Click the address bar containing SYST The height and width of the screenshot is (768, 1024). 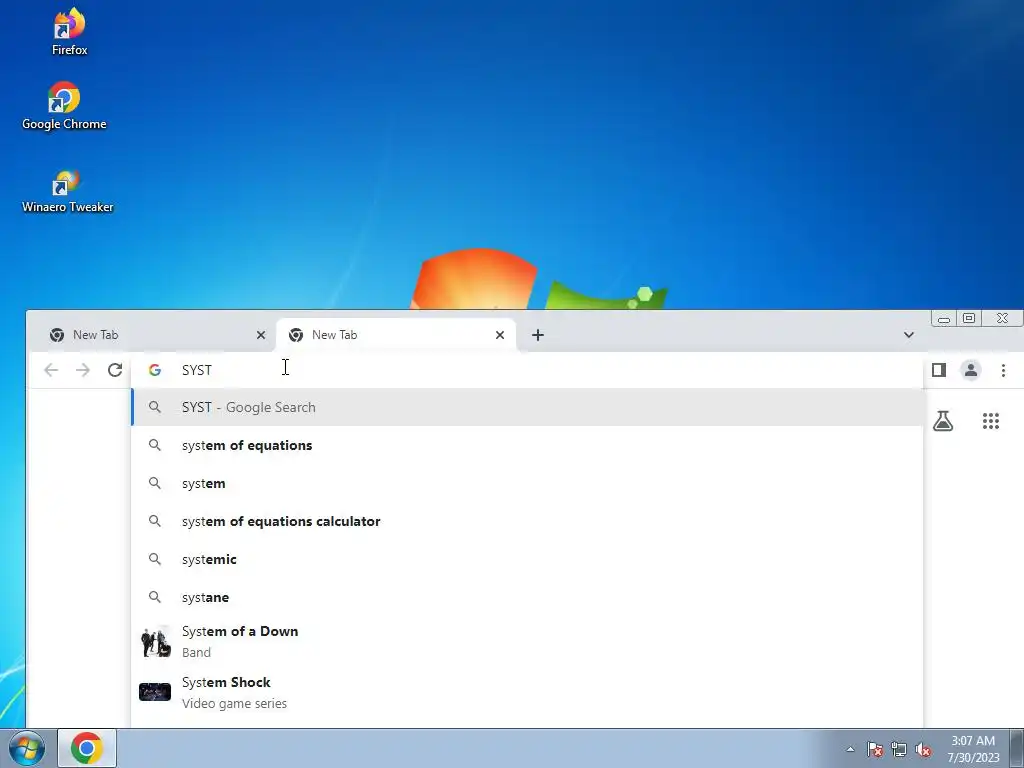tap(526, 370)
